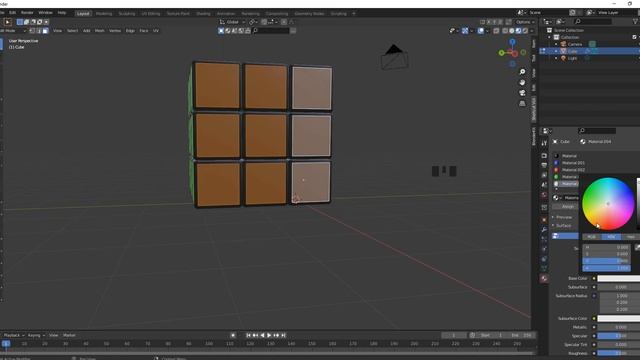Enable solid viewport shading
This screenshot has width=640, height=360.
coord(512,31)
